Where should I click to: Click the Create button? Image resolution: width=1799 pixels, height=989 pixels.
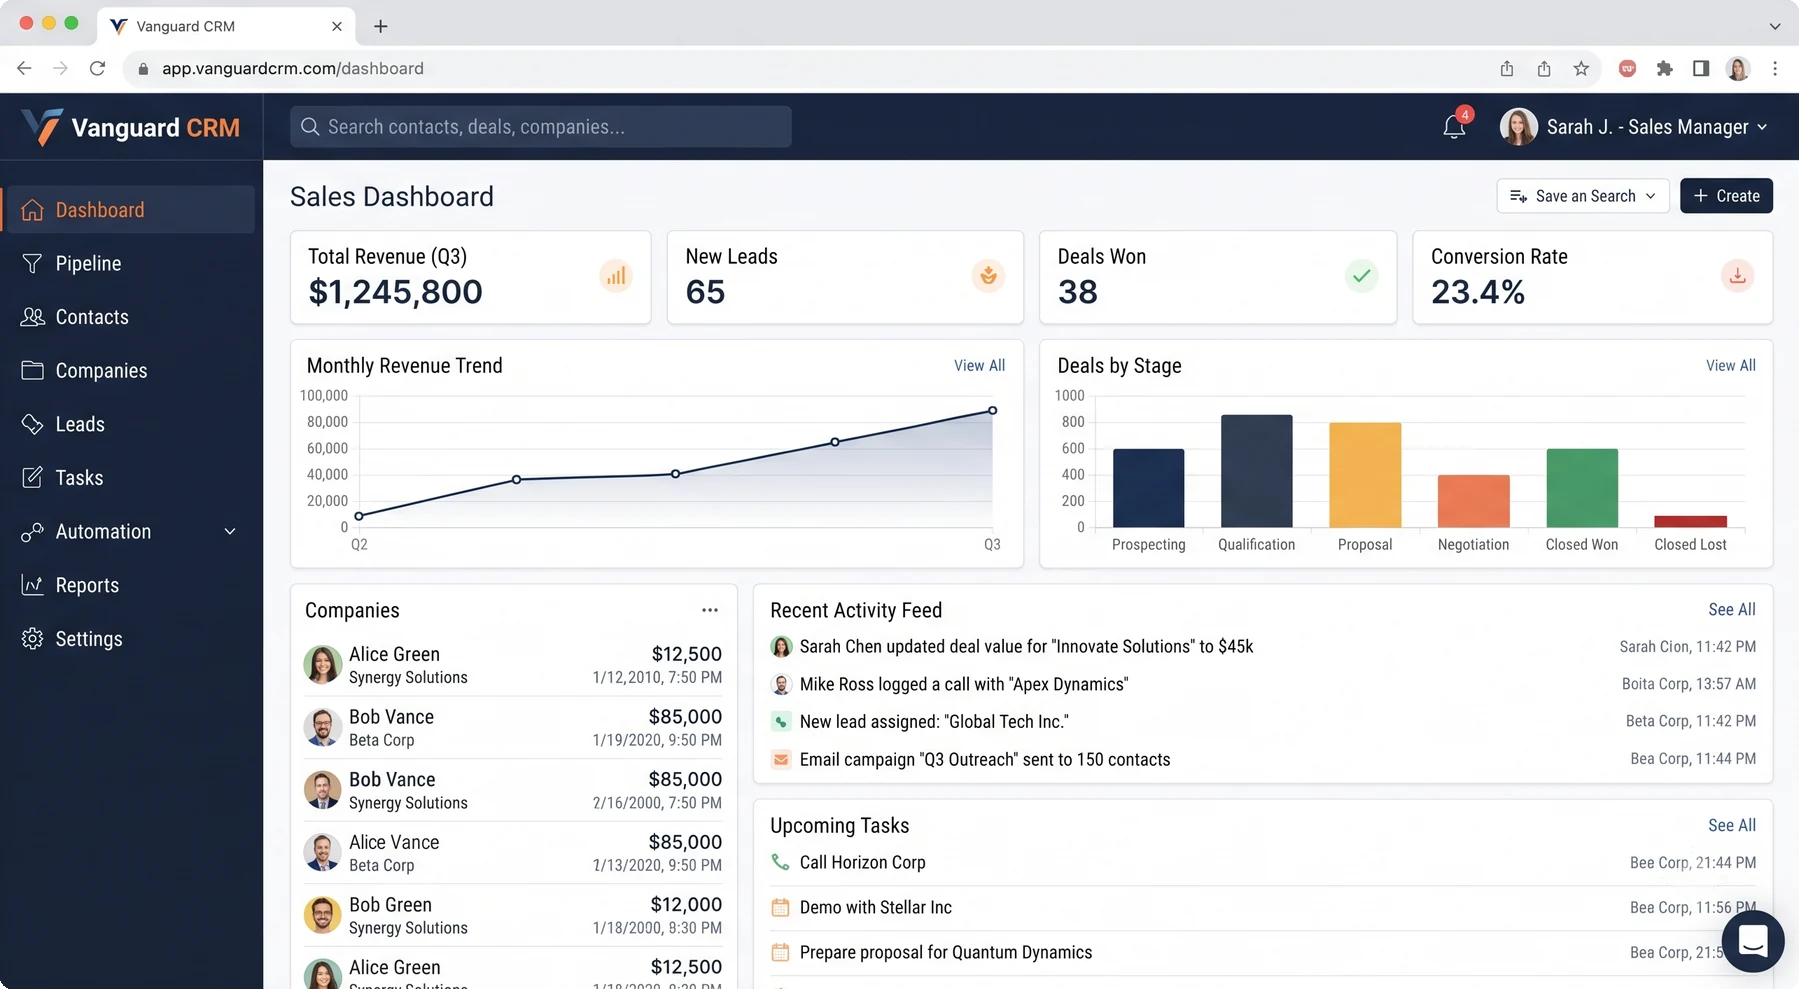click(1726, 196)
